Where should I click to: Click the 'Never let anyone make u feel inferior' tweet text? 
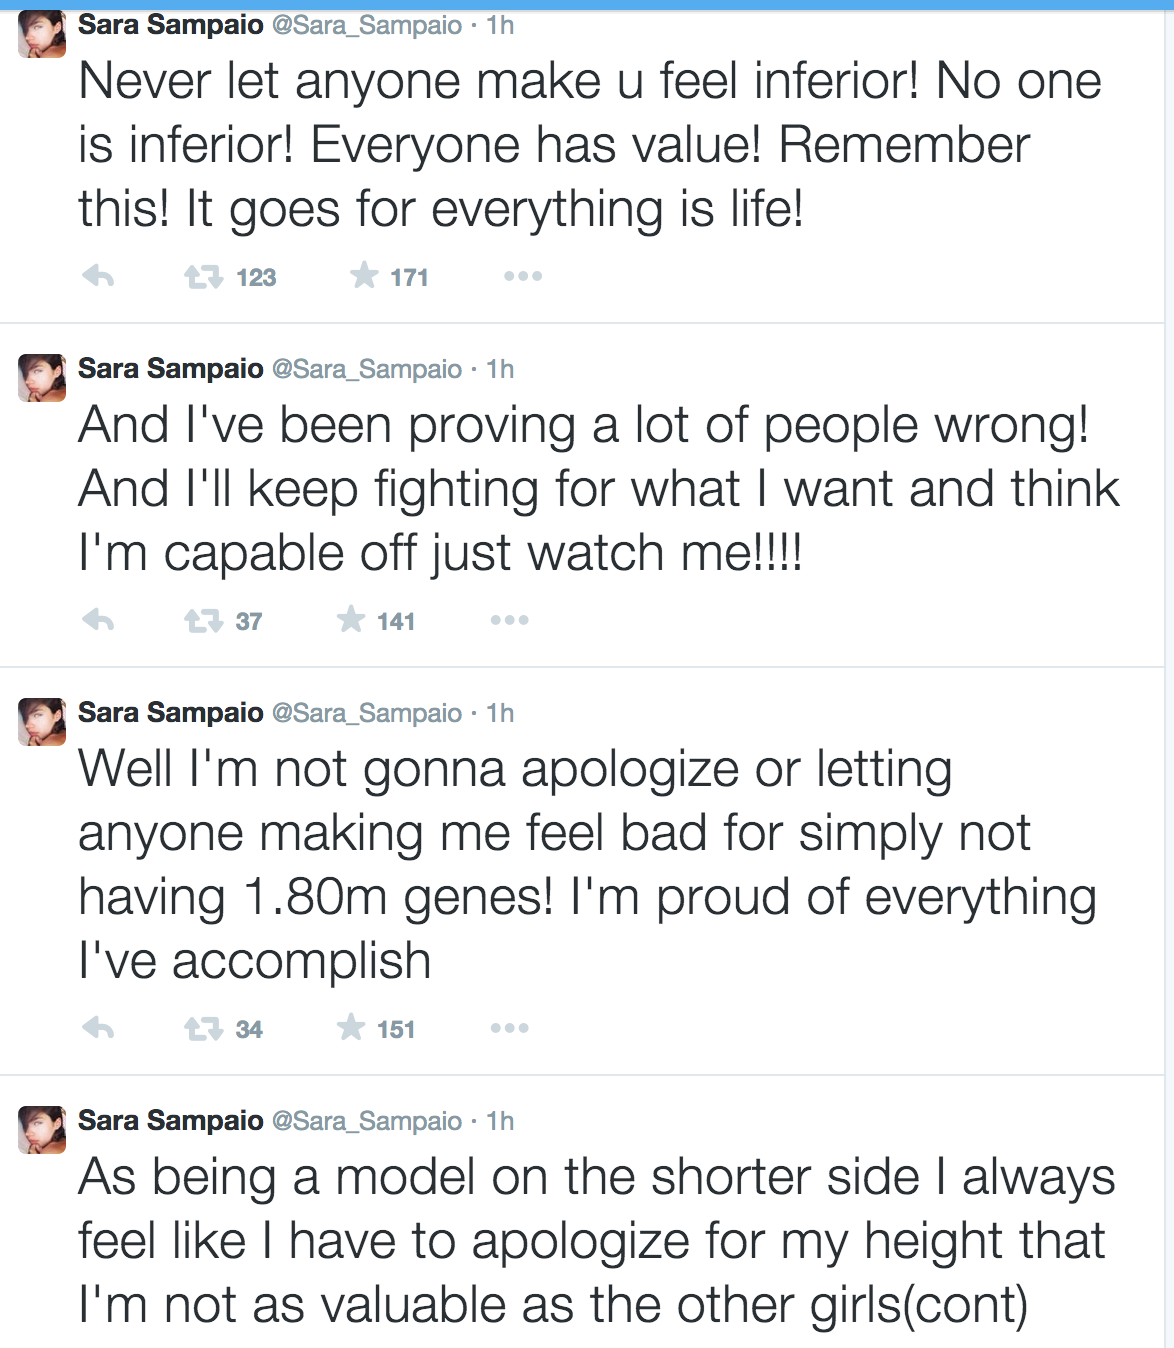coord(590,145)
